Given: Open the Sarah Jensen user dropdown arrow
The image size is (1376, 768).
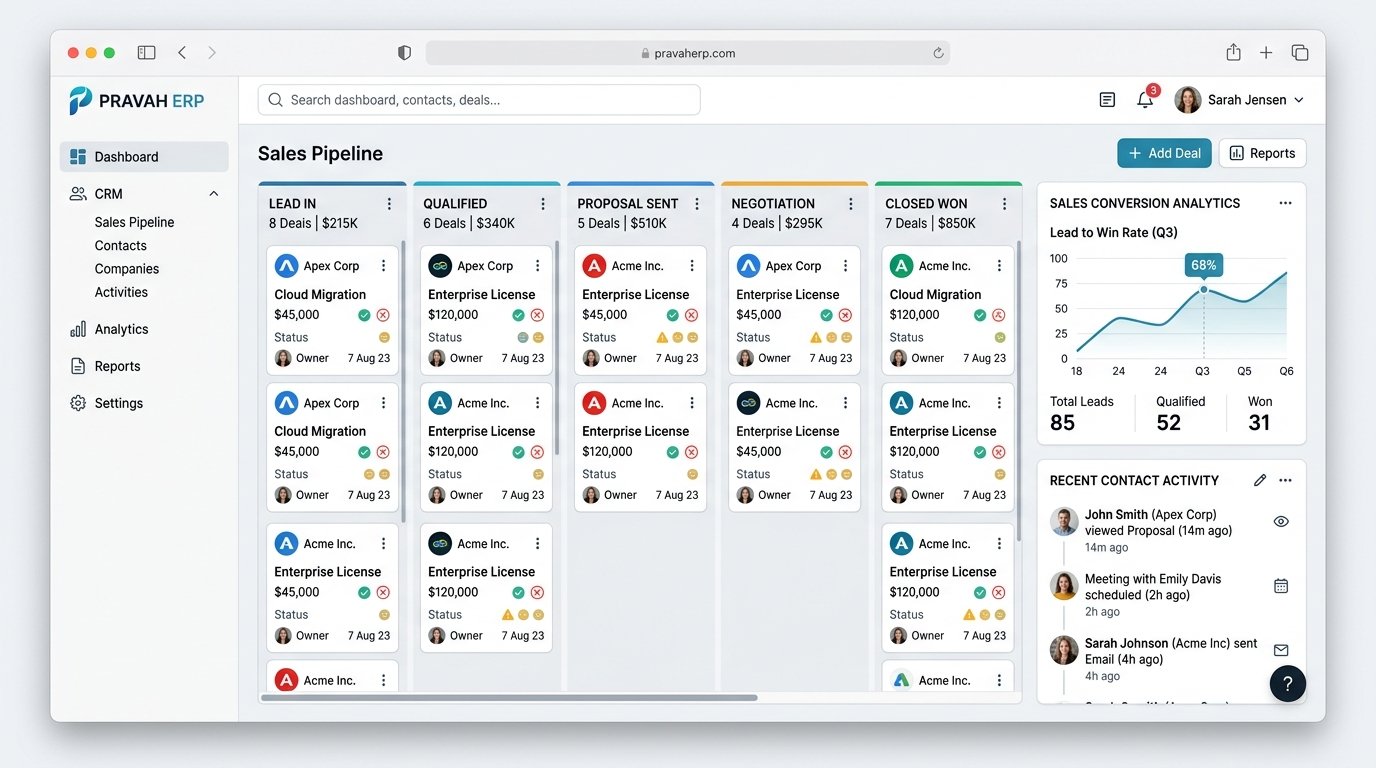Looking at the screenshot, I should 1299,100.
